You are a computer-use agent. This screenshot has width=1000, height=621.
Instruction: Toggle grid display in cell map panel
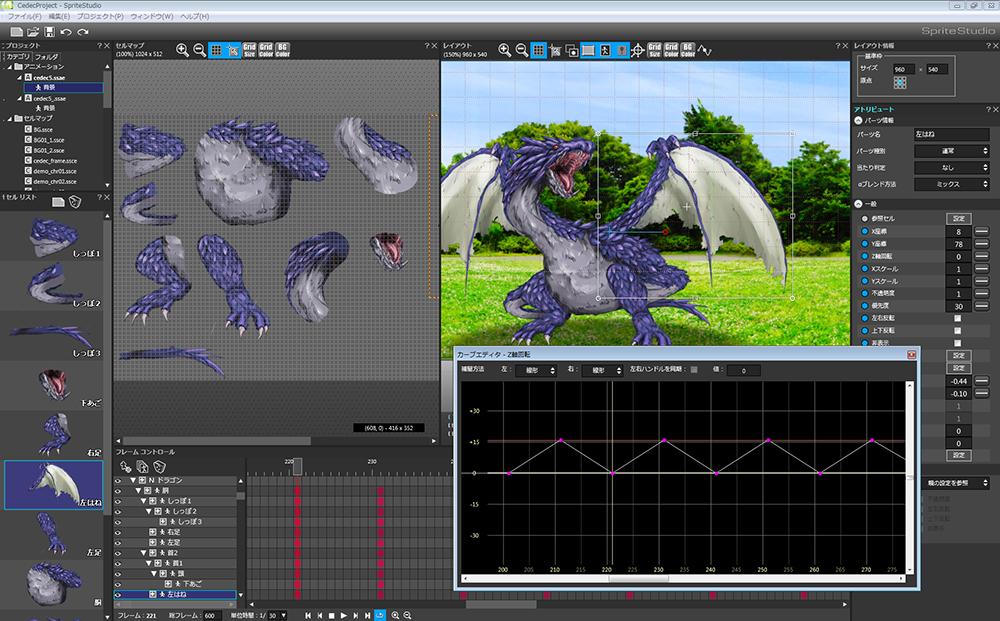[x=216, y=50]
